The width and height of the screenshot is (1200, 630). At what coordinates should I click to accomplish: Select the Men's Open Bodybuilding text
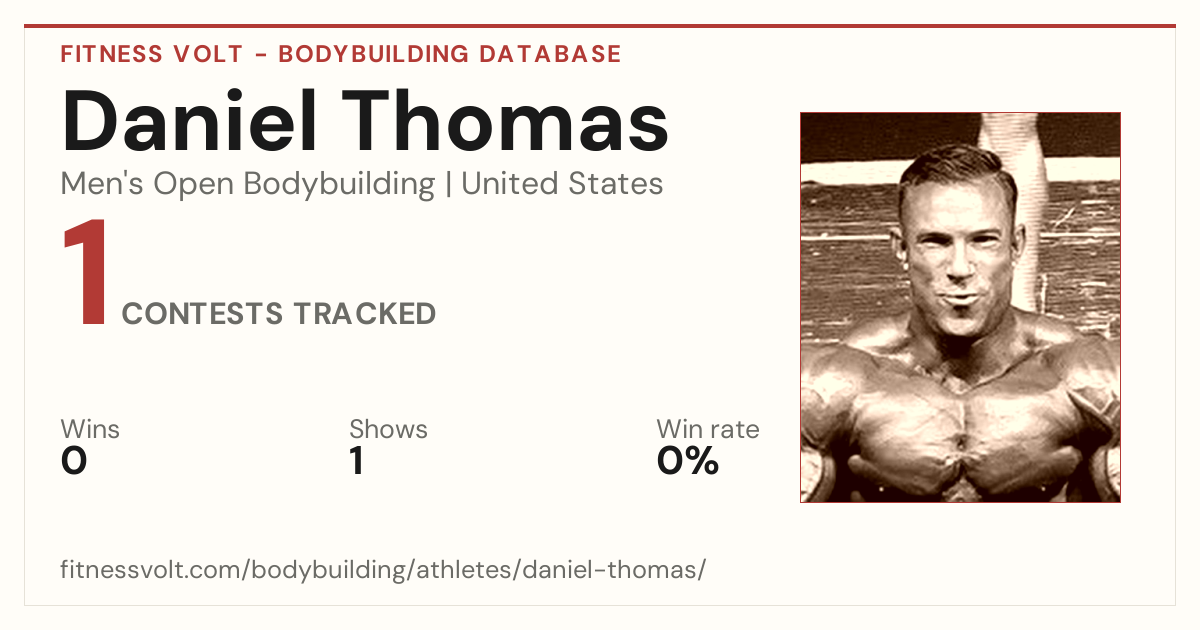248,185
